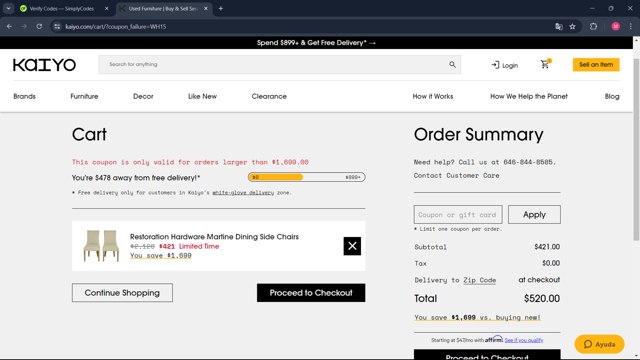Click the address bar URL

[x=116, y=27]
